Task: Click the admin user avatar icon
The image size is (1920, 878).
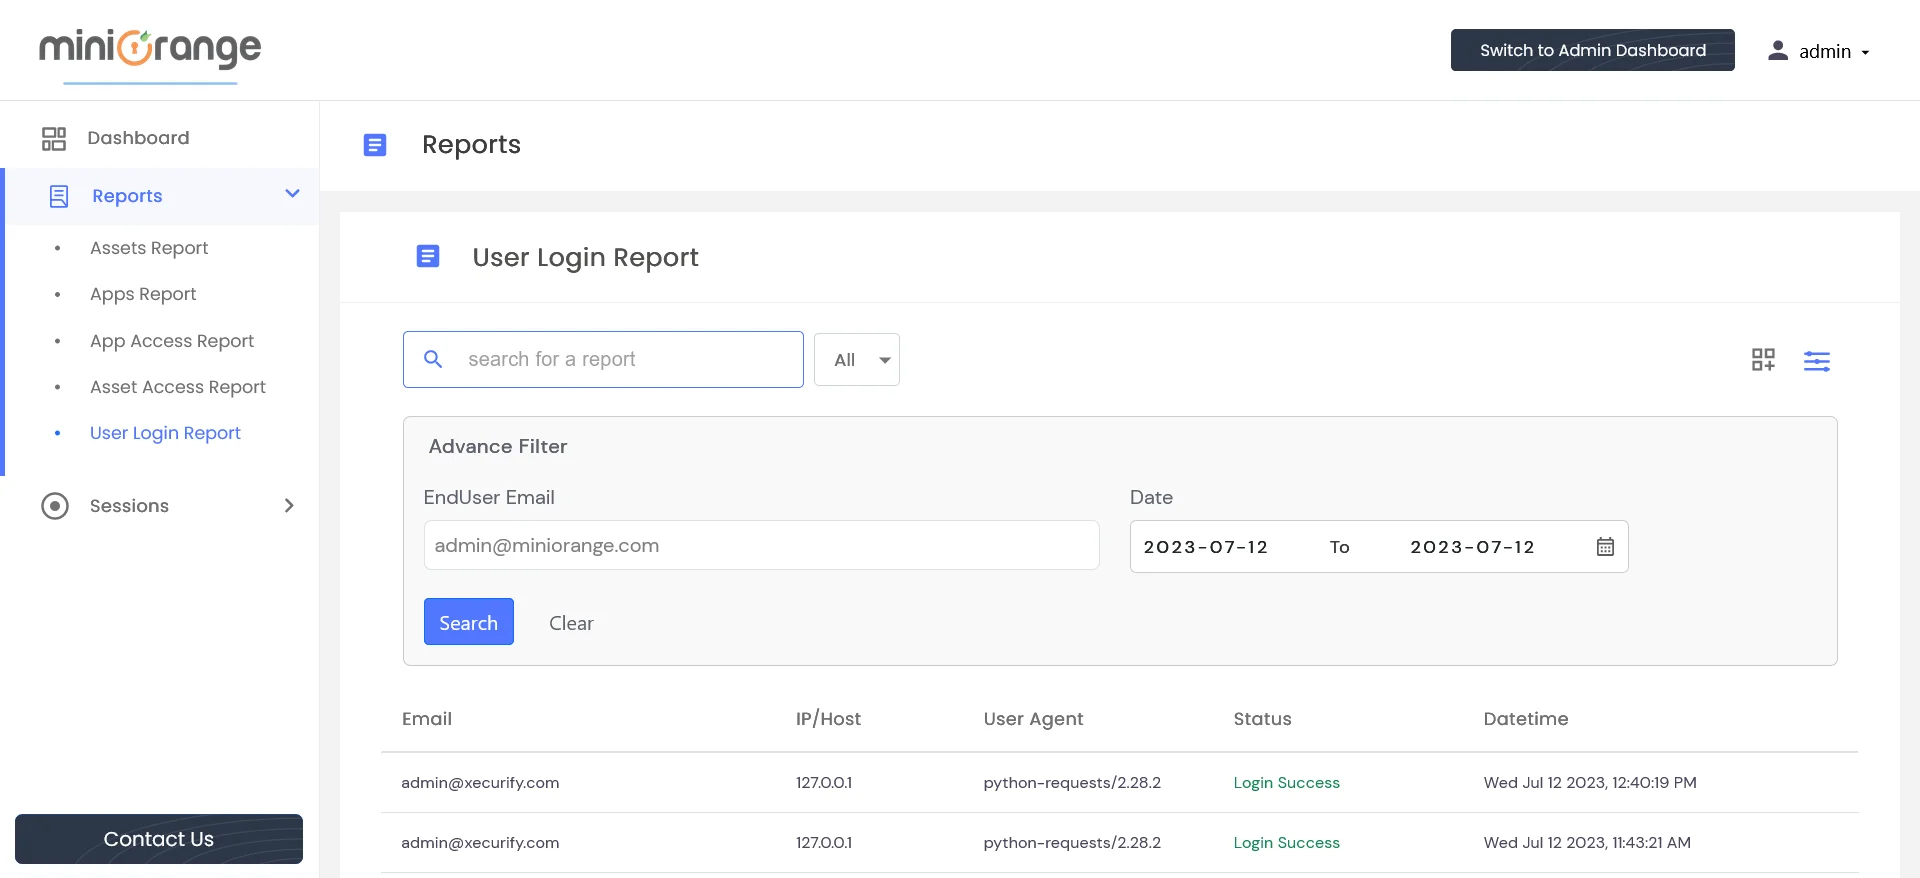Action: pos(1777,51)
